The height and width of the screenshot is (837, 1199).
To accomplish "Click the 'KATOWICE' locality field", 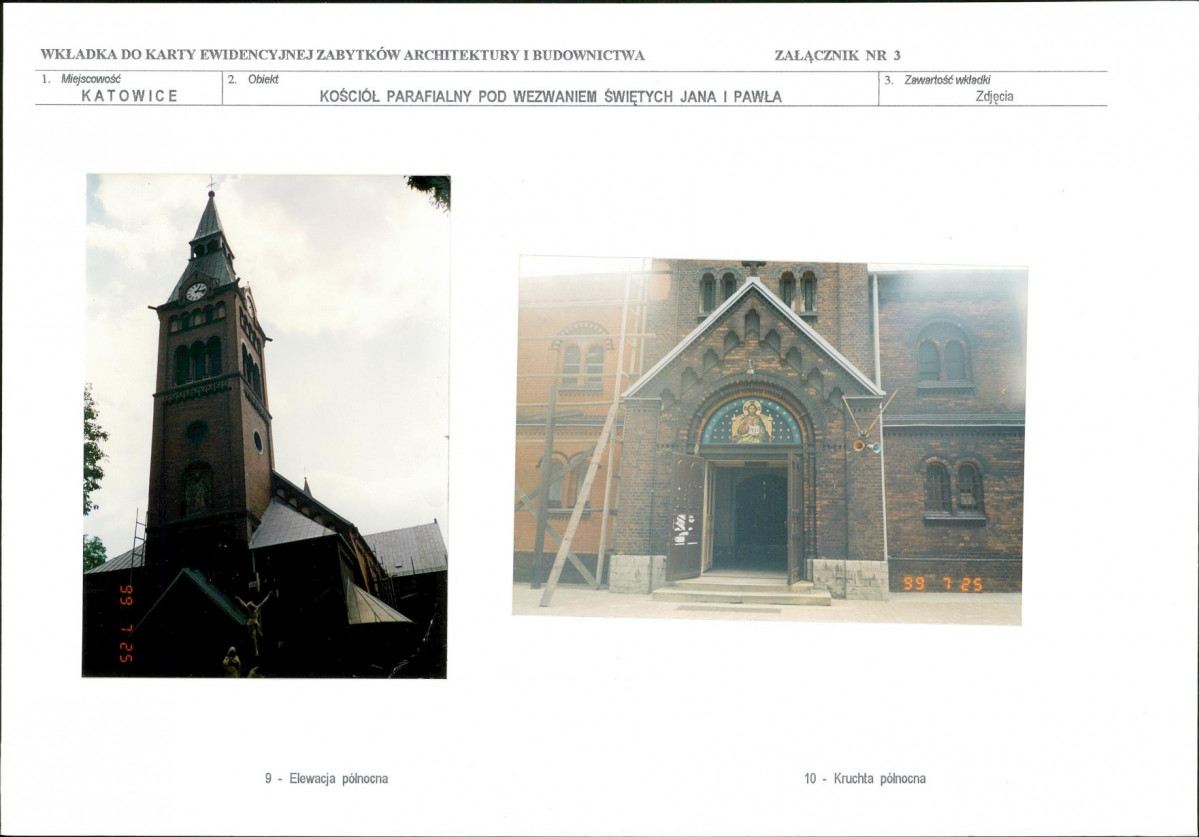I will pos(129,96).
